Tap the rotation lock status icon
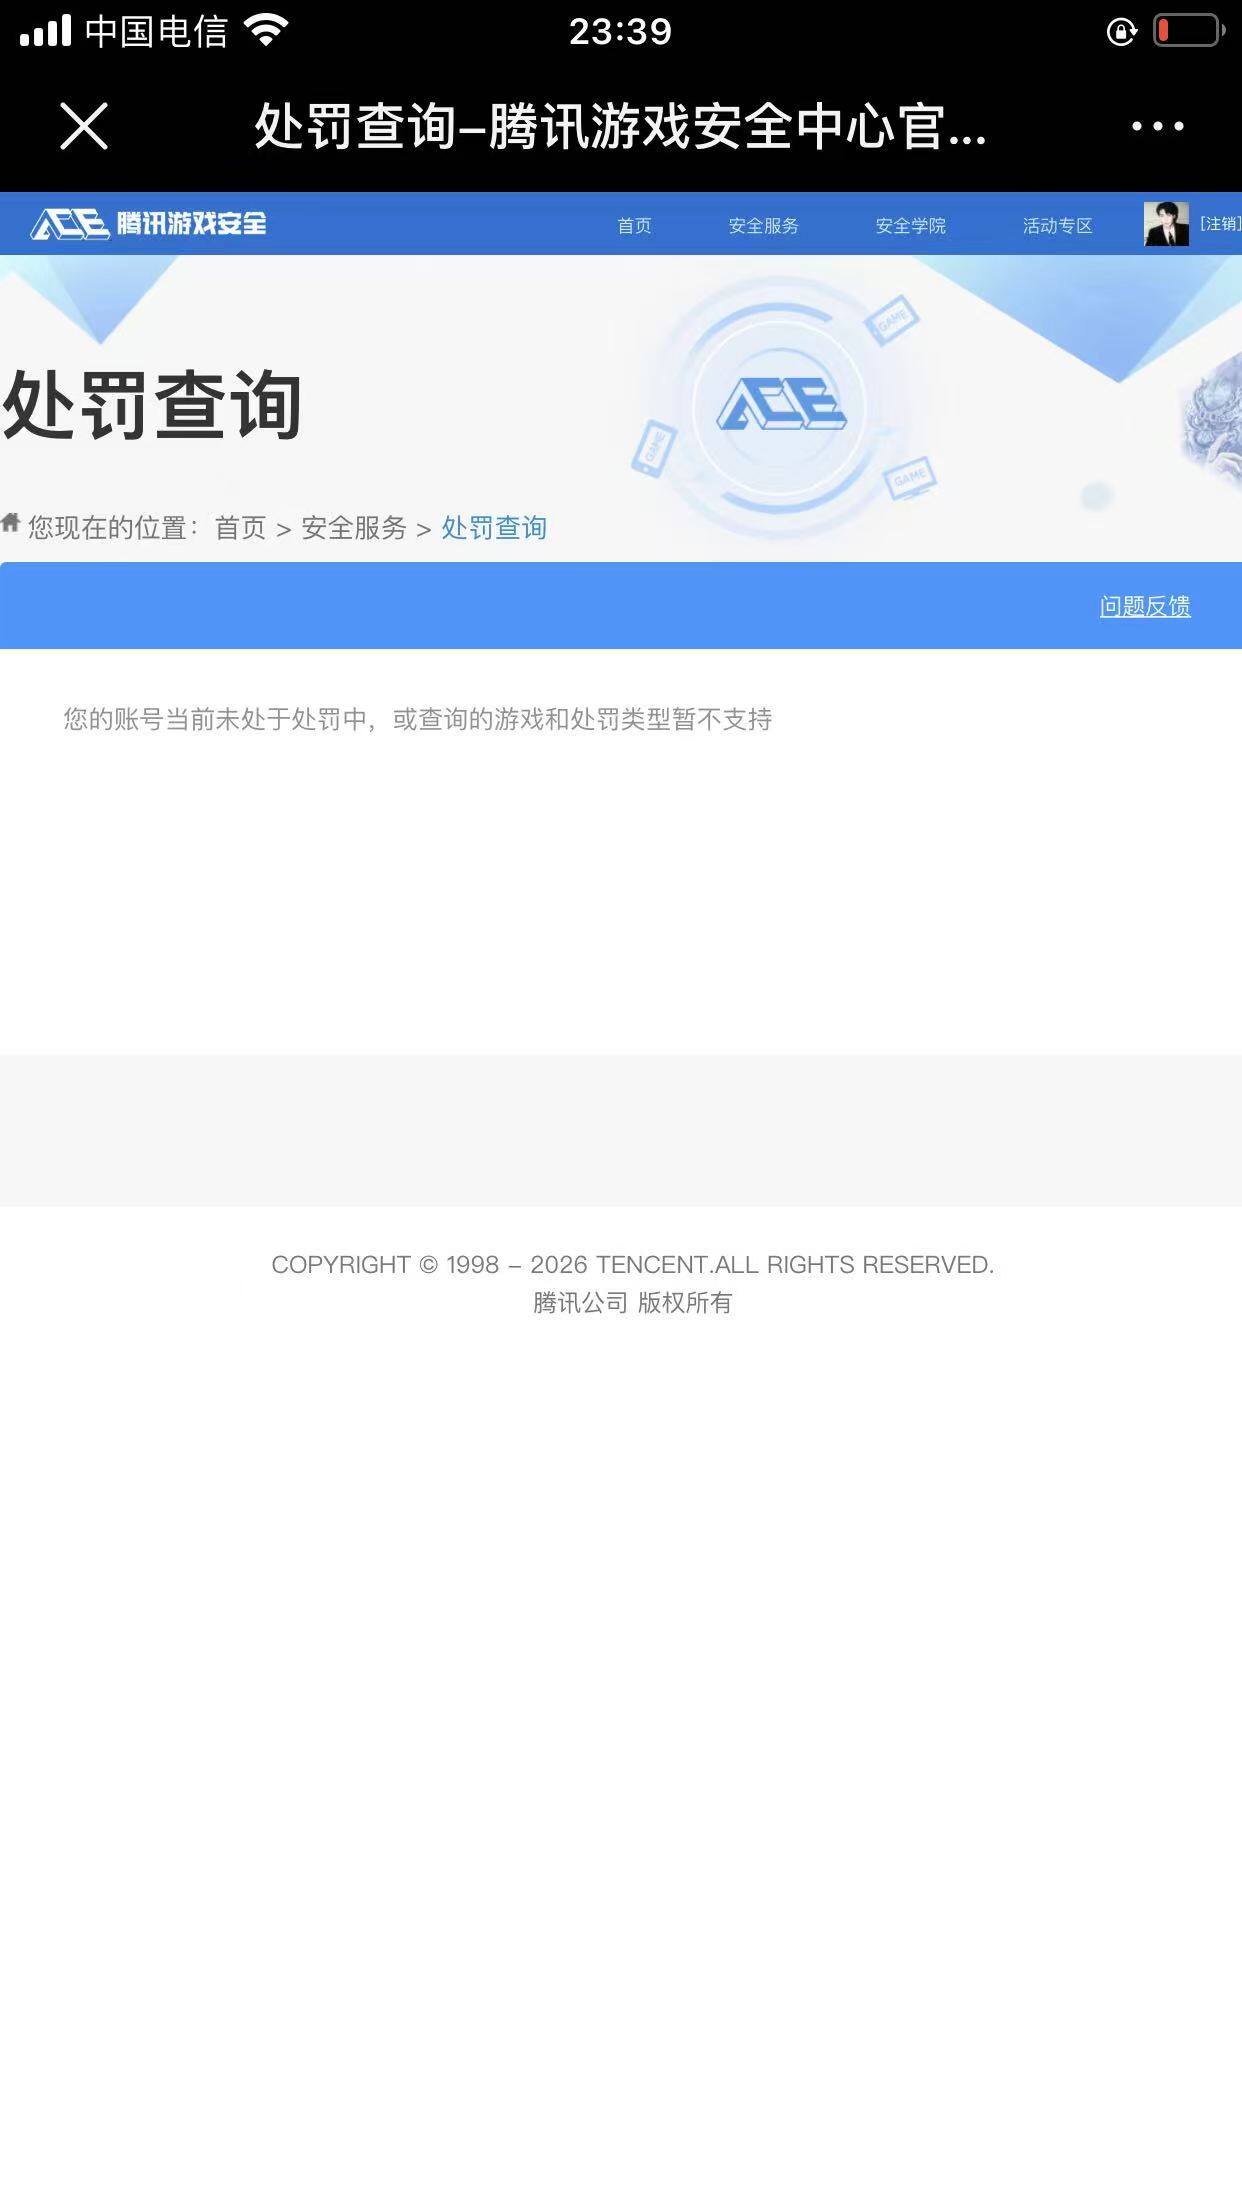 coord(1122,32)
